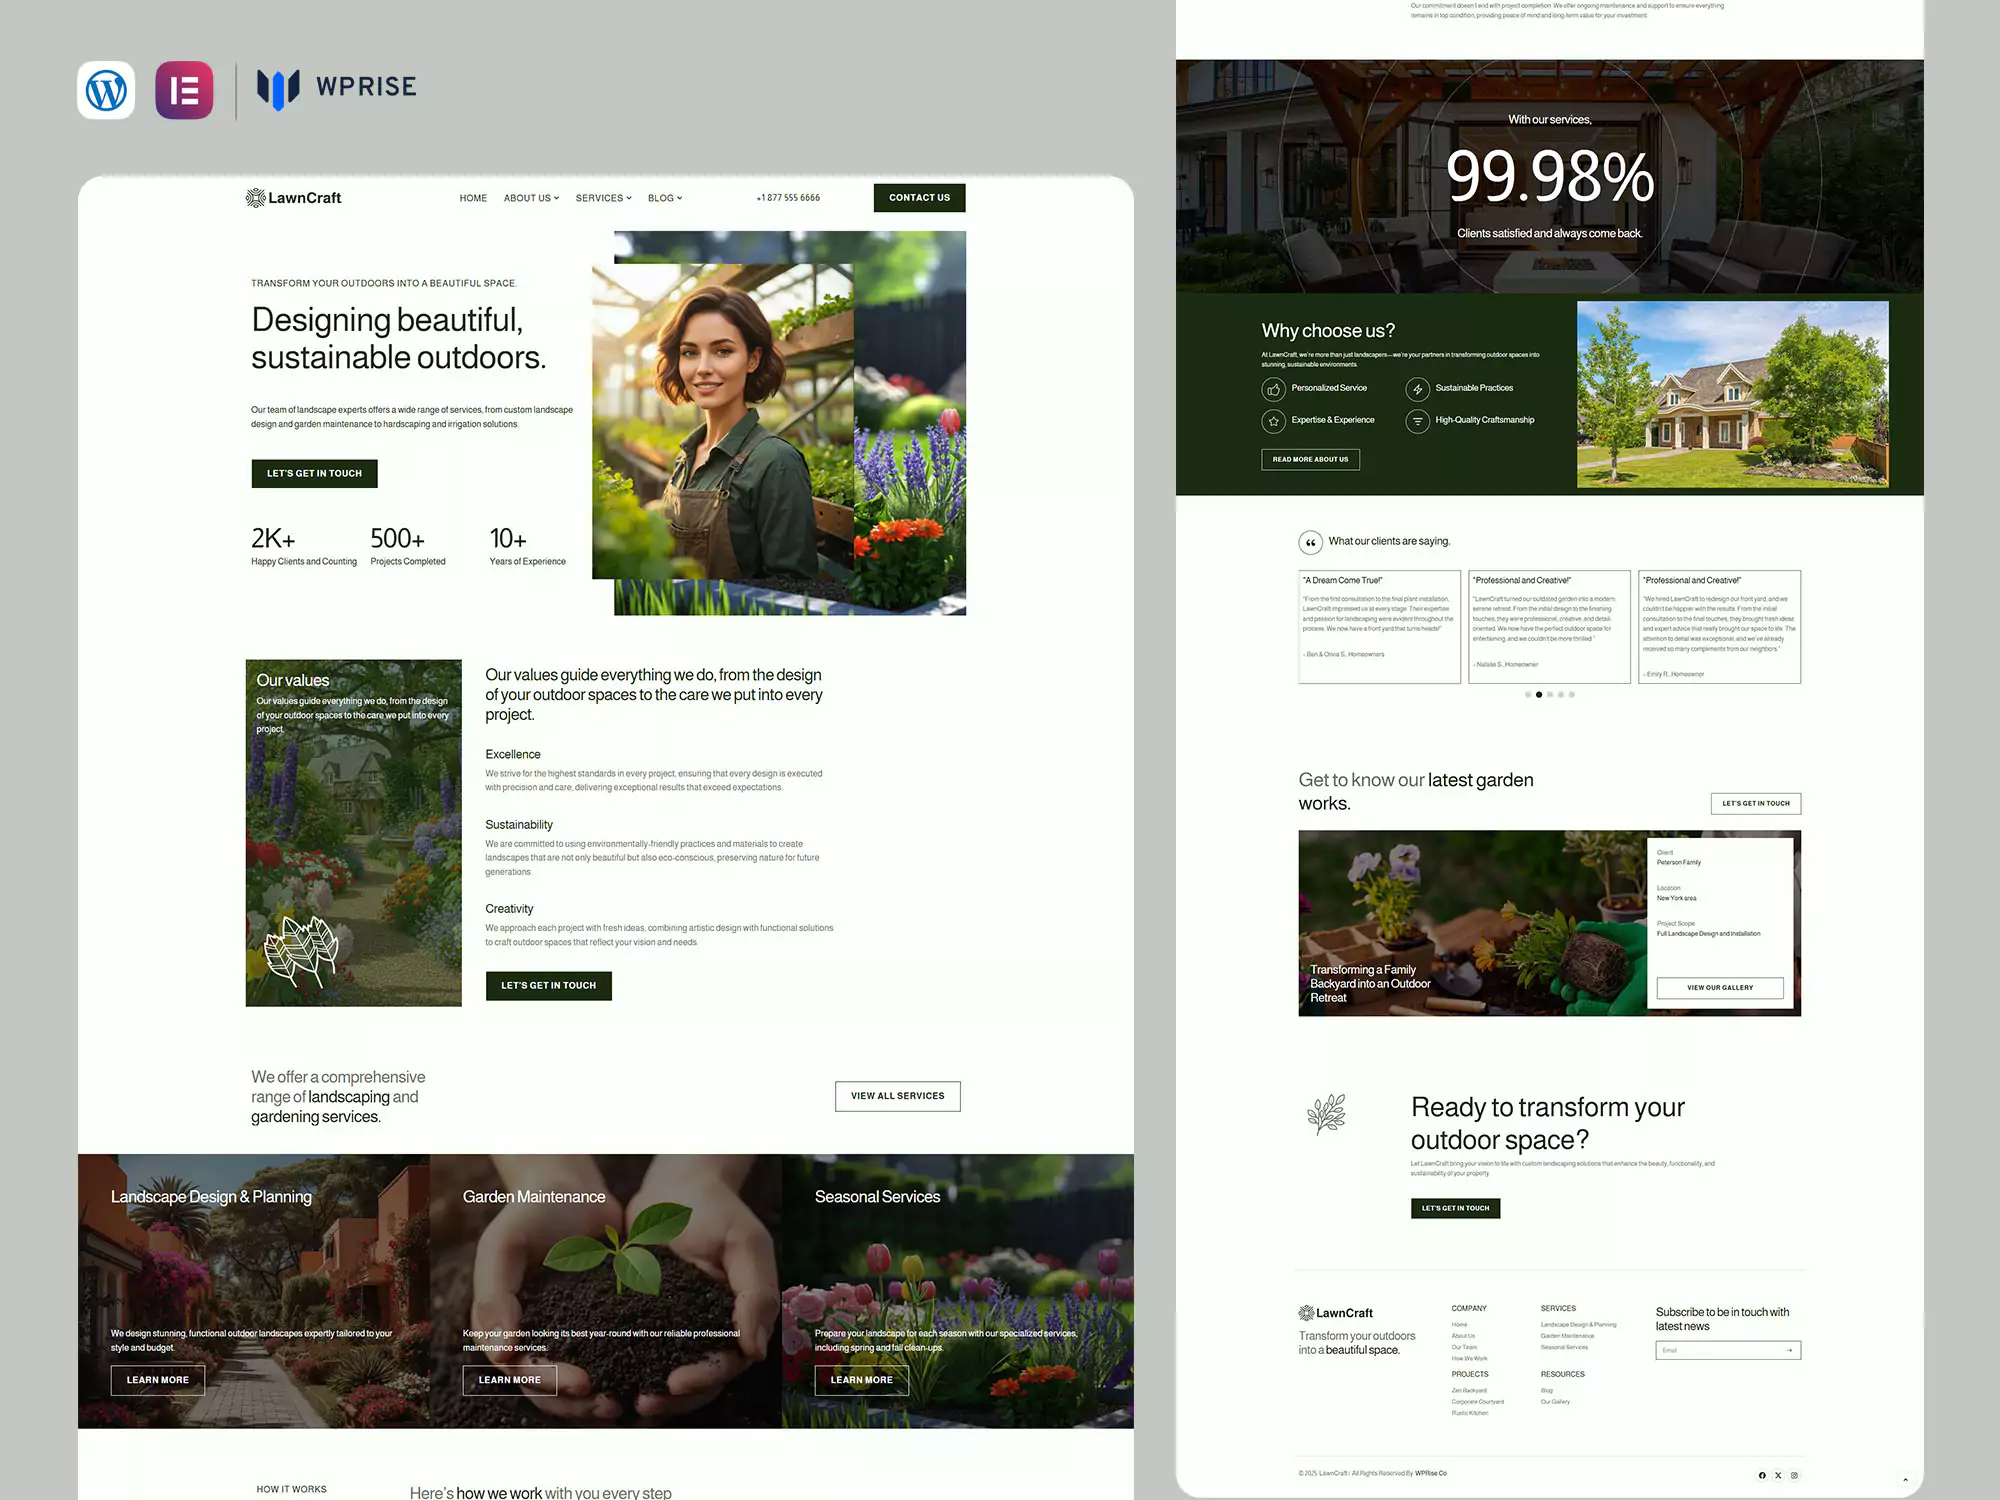Click the Elementor logo icon
Image resolution: width=2000 pixels, height=1500 pixels.
point(184,90)
